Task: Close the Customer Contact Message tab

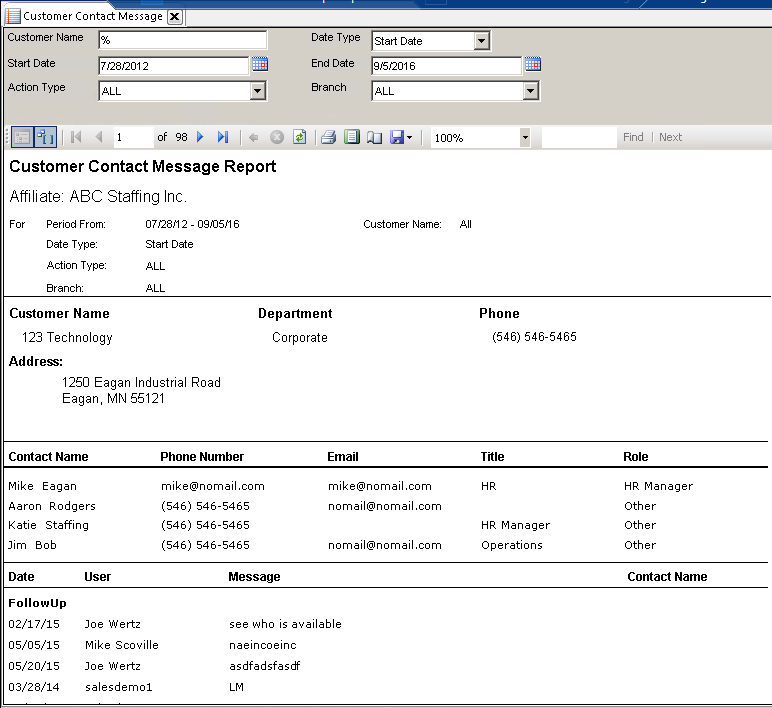Action: [174, 16]
